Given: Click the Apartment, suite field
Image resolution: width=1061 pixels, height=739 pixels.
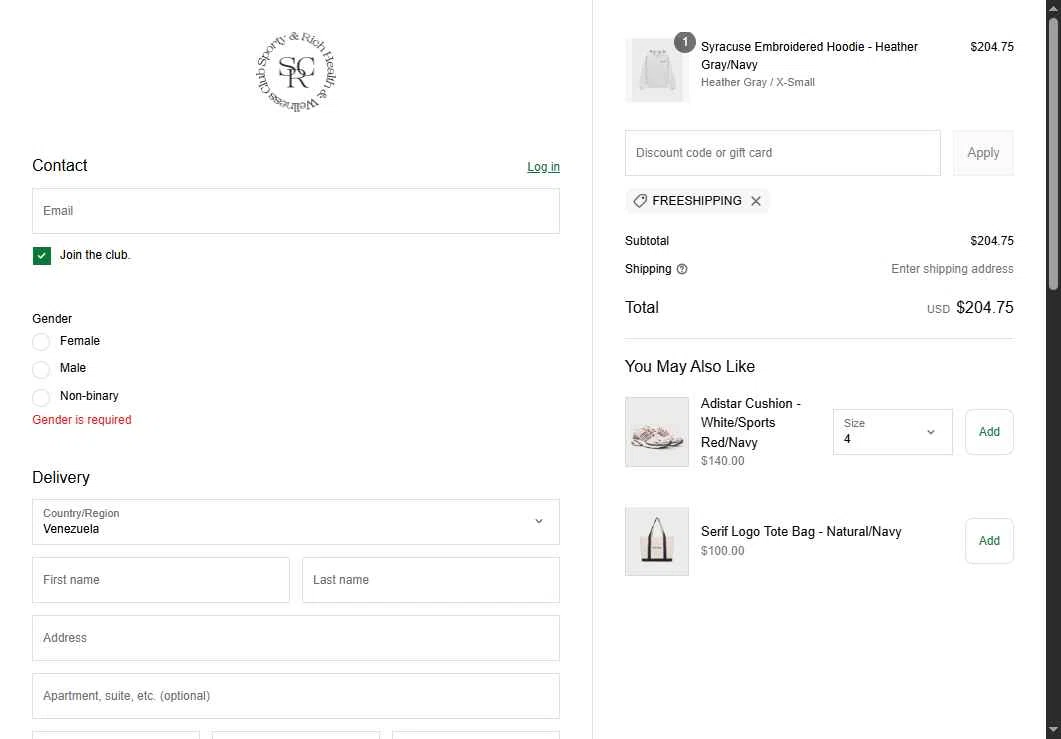Looking at the screenshot, I should 296,696.
